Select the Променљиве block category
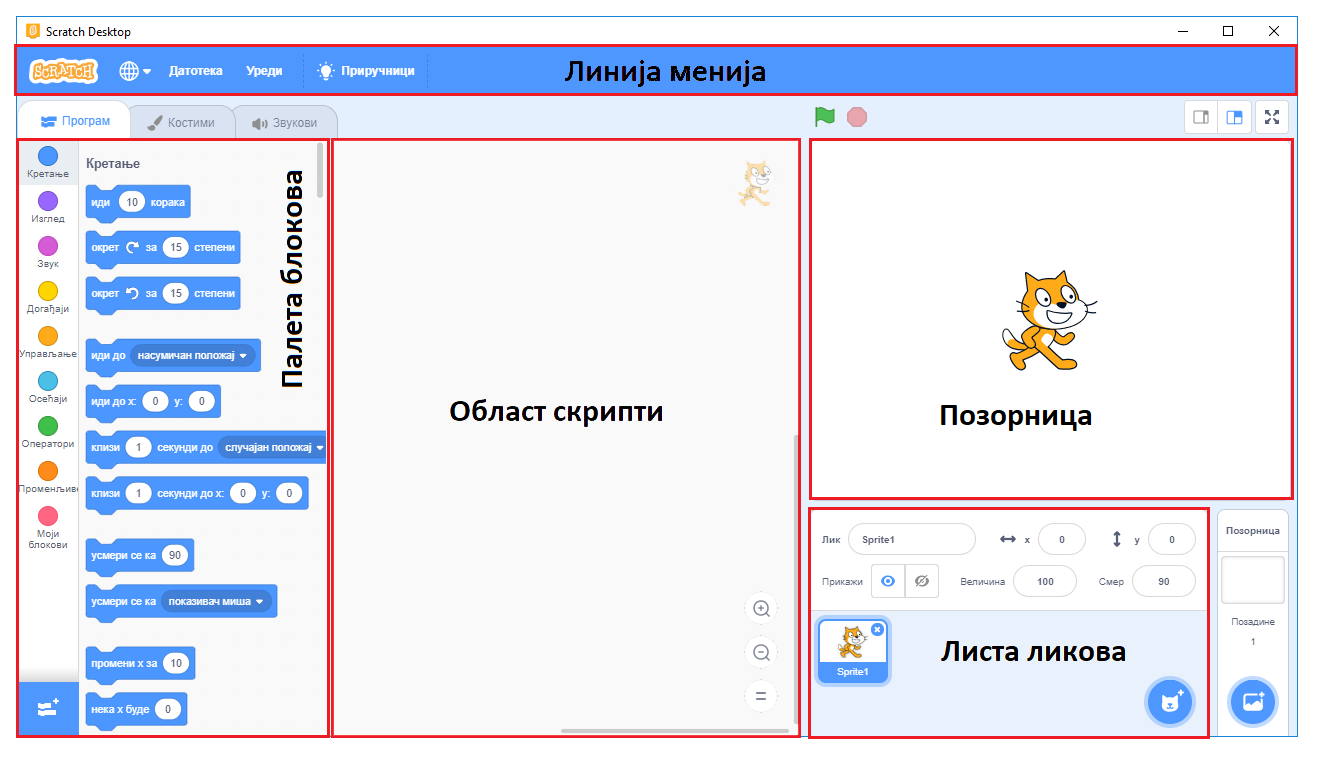1324x758 pixels. tap(48, 478)
